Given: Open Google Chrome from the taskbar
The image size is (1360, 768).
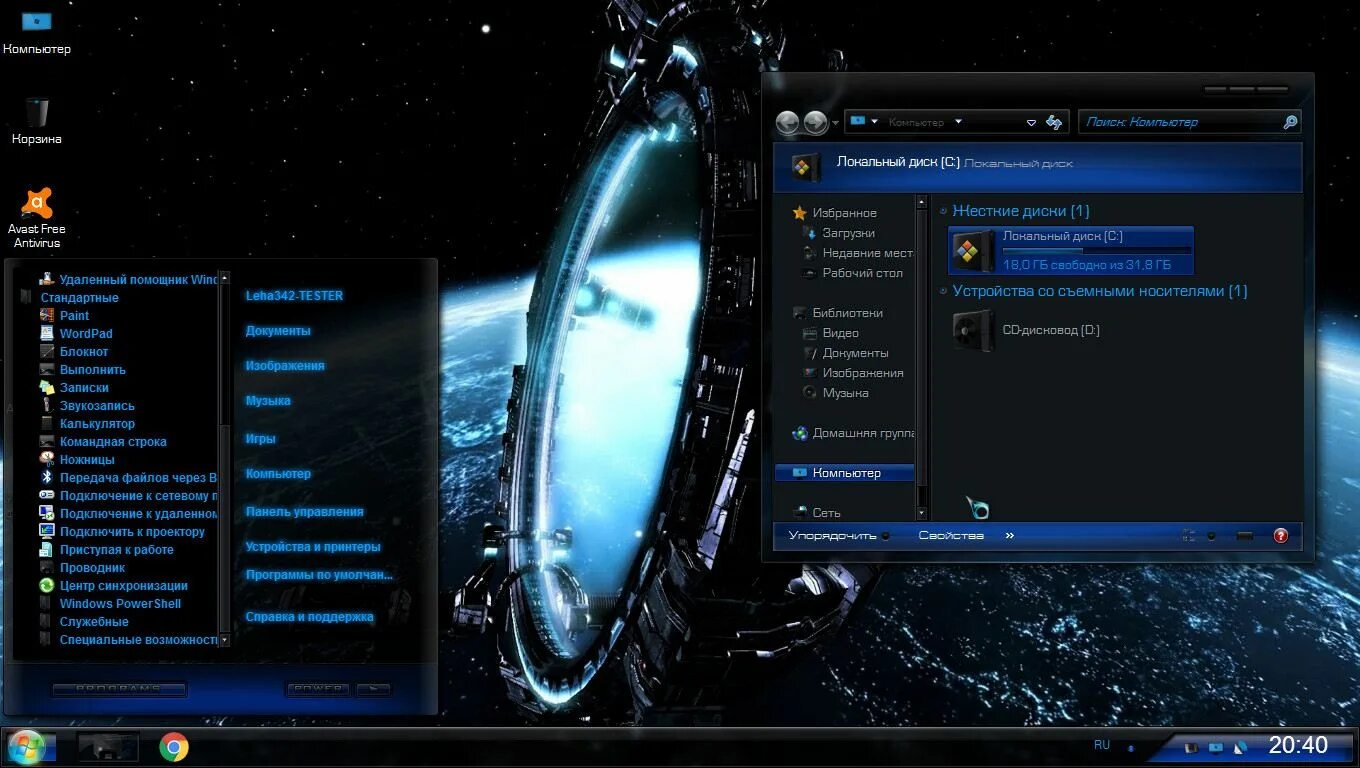Looking at the screenshot, I should point(174,746).
